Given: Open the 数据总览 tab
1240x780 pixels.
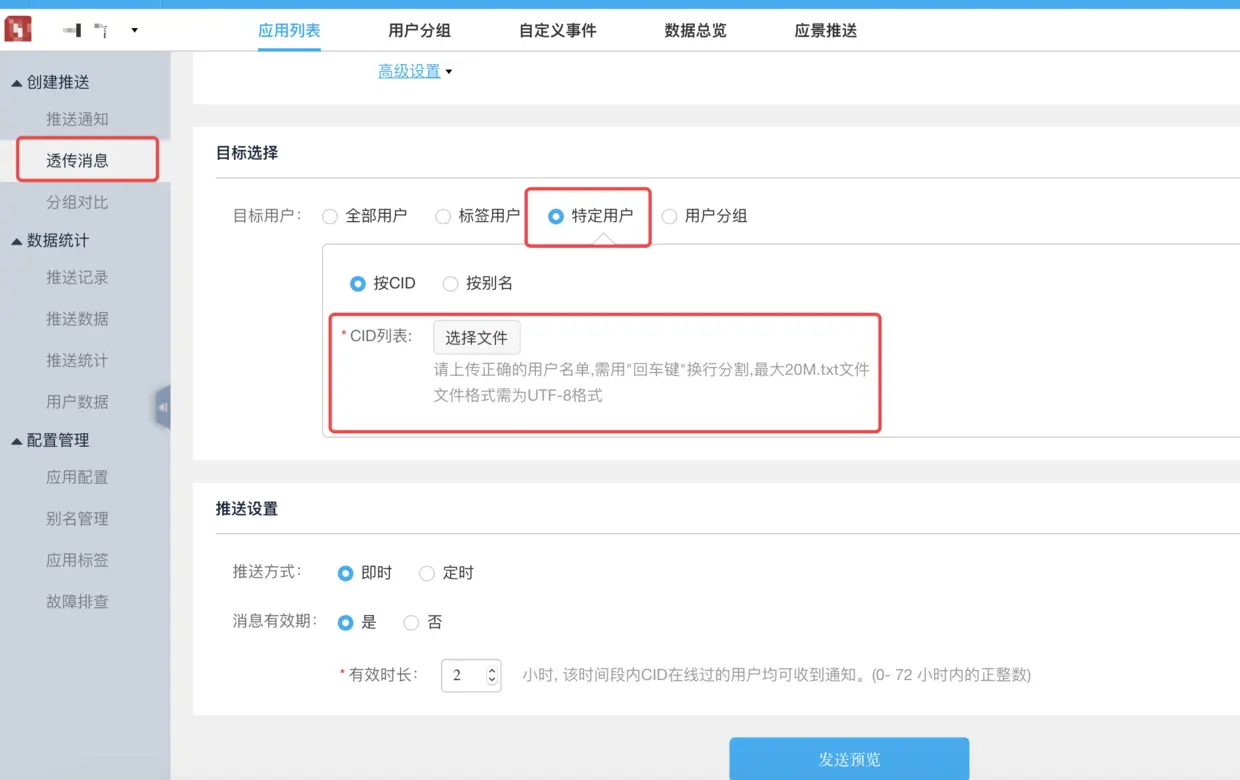Looking at the screenshot, I should pyautogui.click(x=694, y=30).
